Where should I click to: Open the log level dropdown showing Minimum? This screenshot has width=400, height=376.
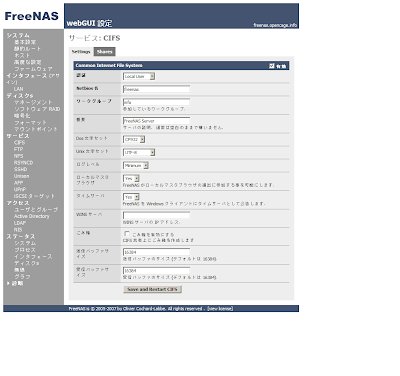coord(136,165)
